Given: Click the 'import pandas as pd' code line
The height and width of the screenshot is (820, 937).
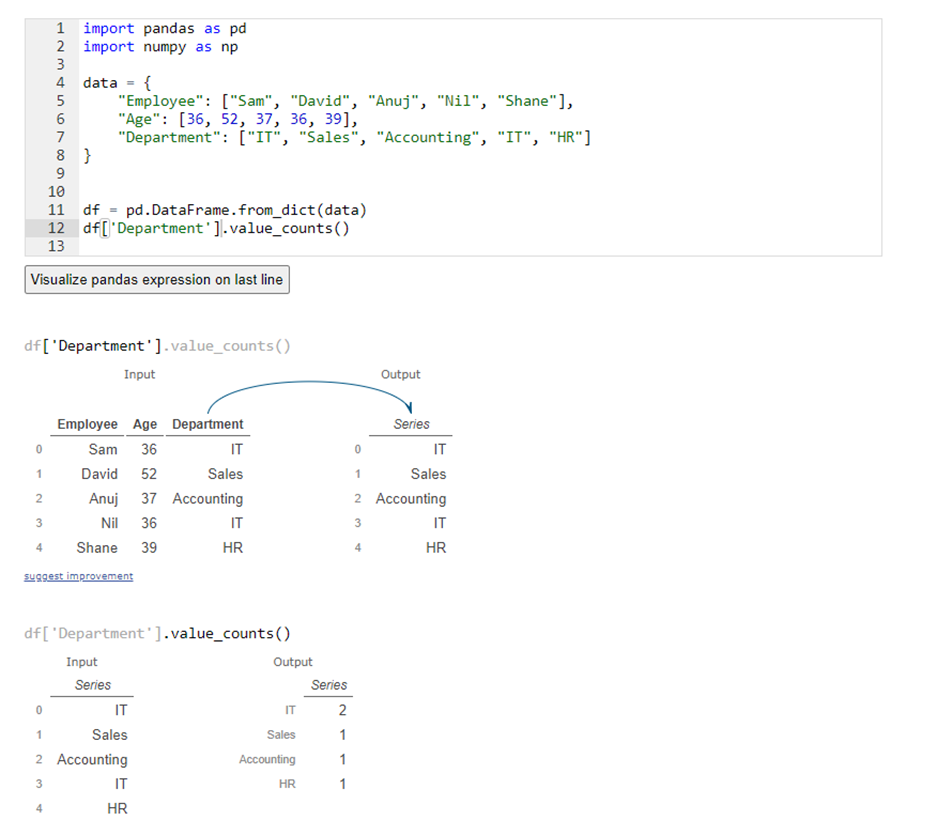Looking at the screenshot, I should pos(164,29).
